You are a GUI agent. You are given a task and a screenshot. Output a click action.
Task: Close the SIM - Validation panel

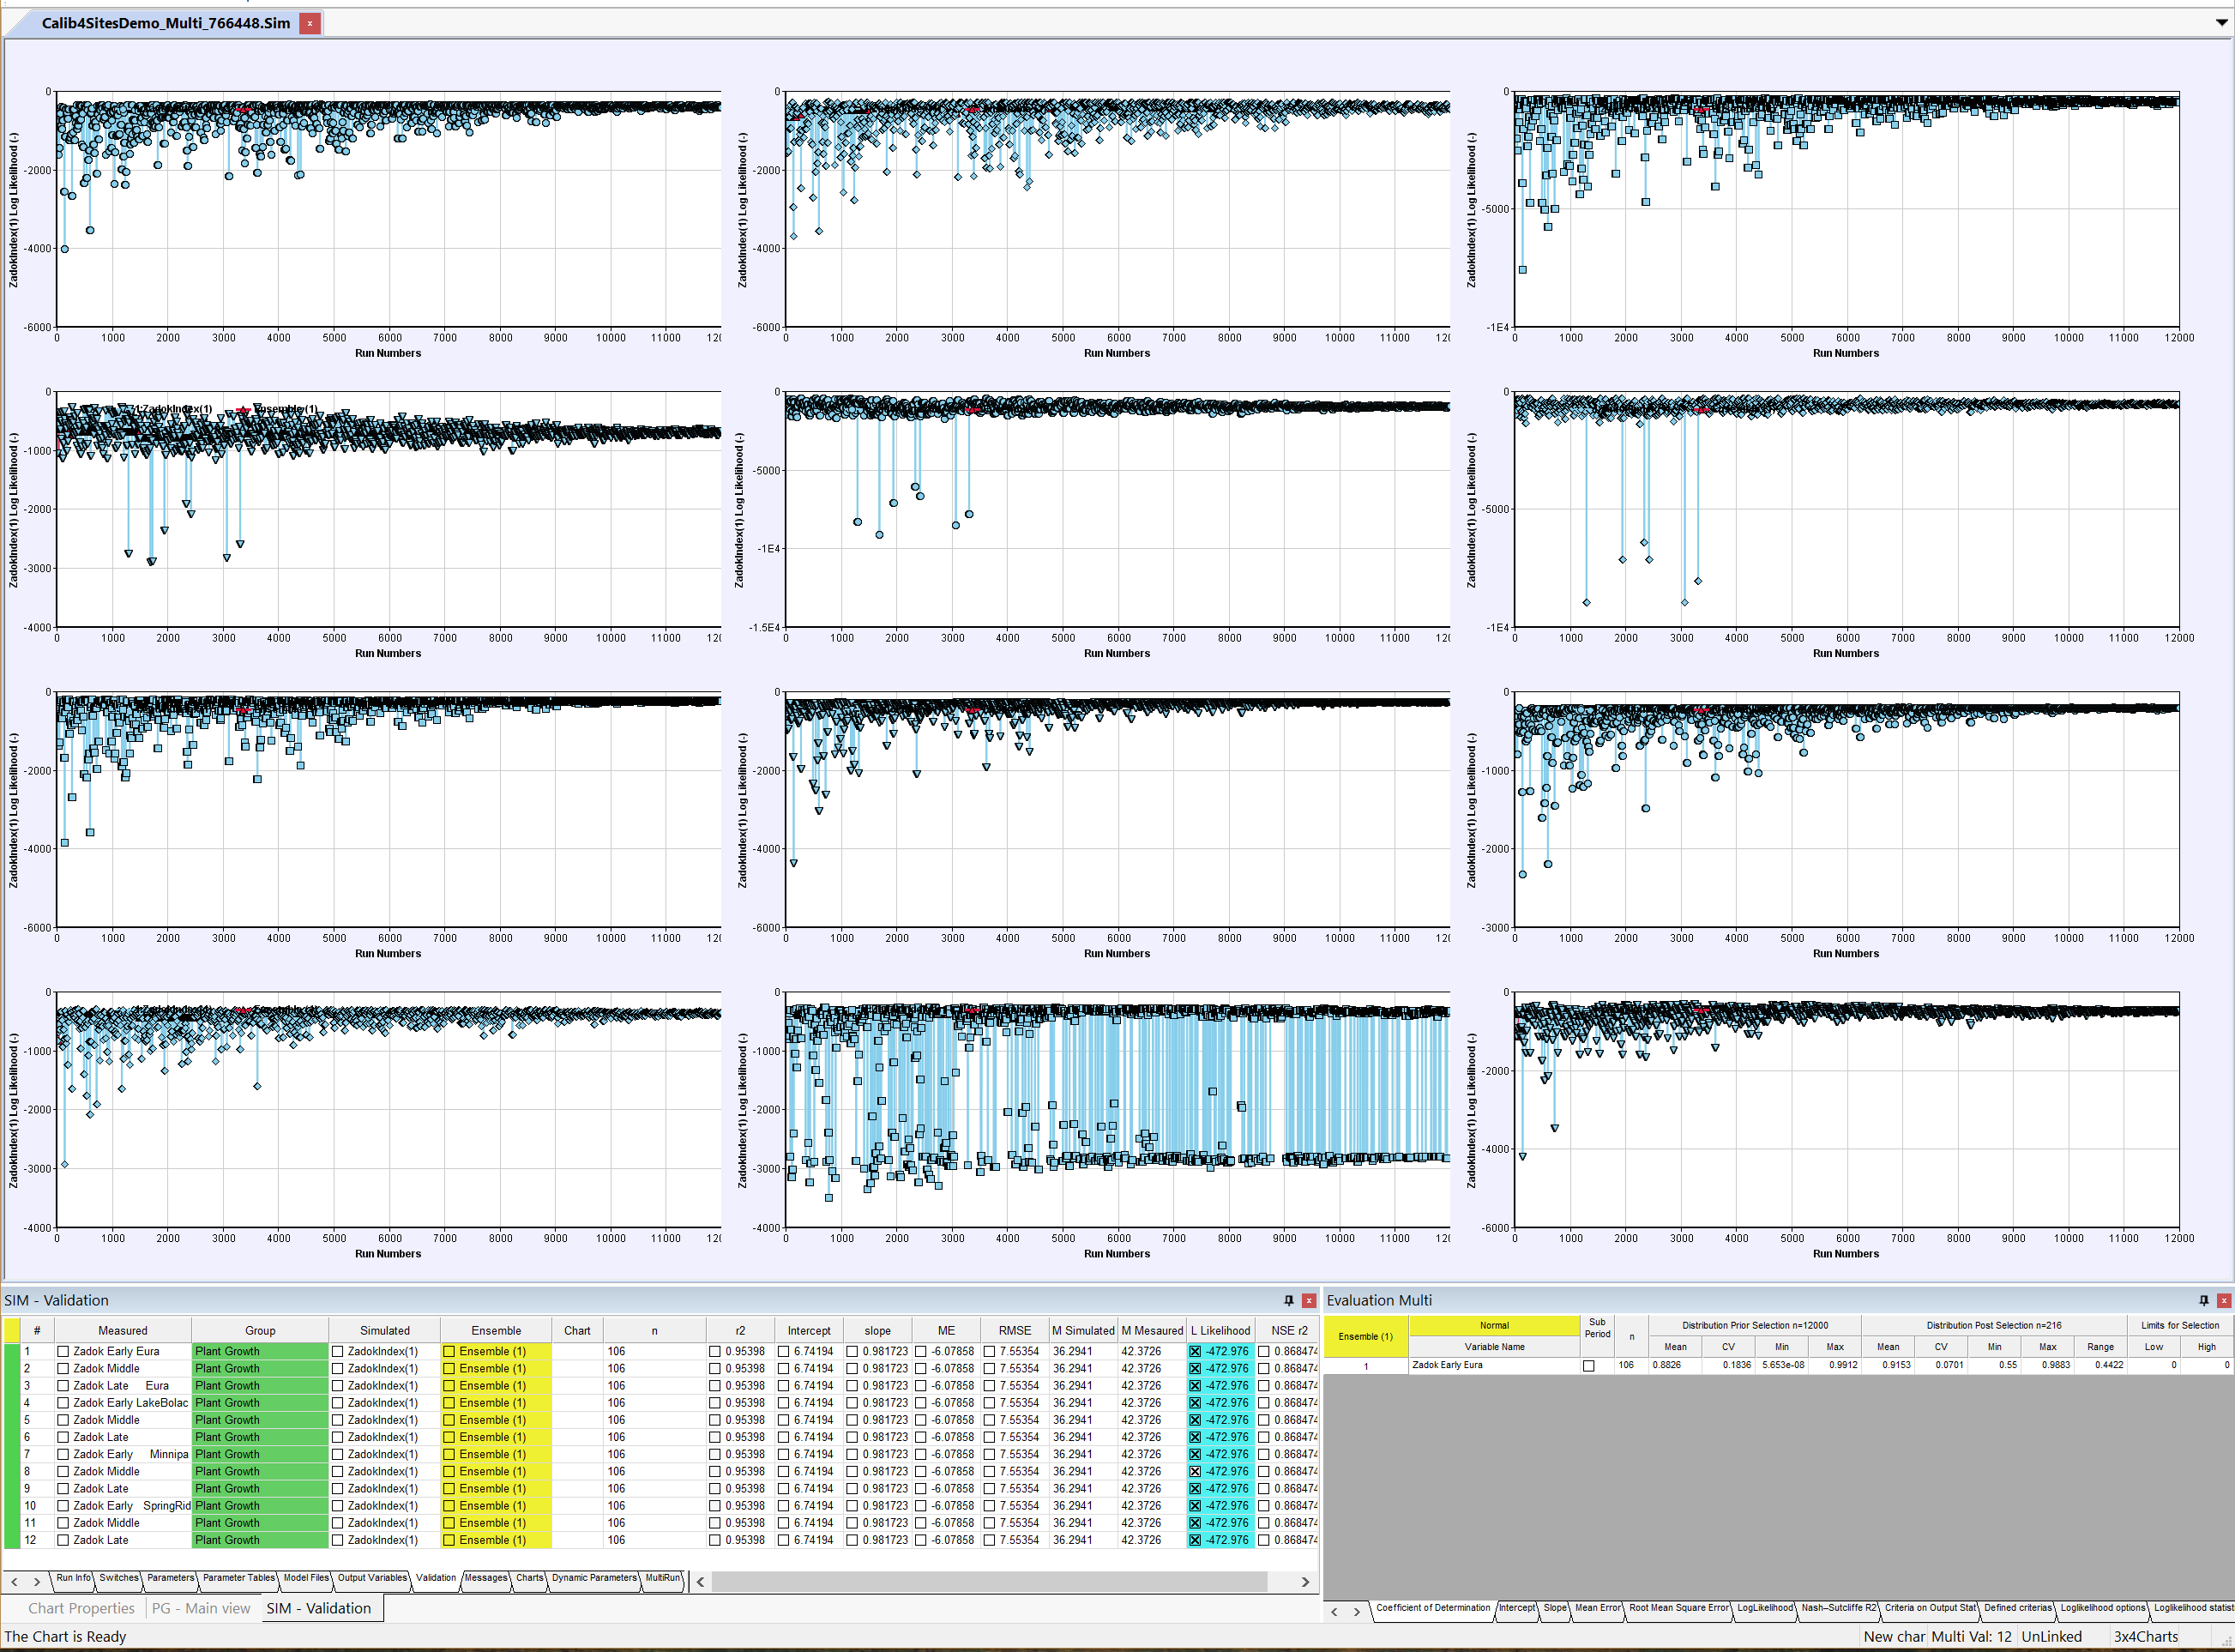point(1308,1300)
